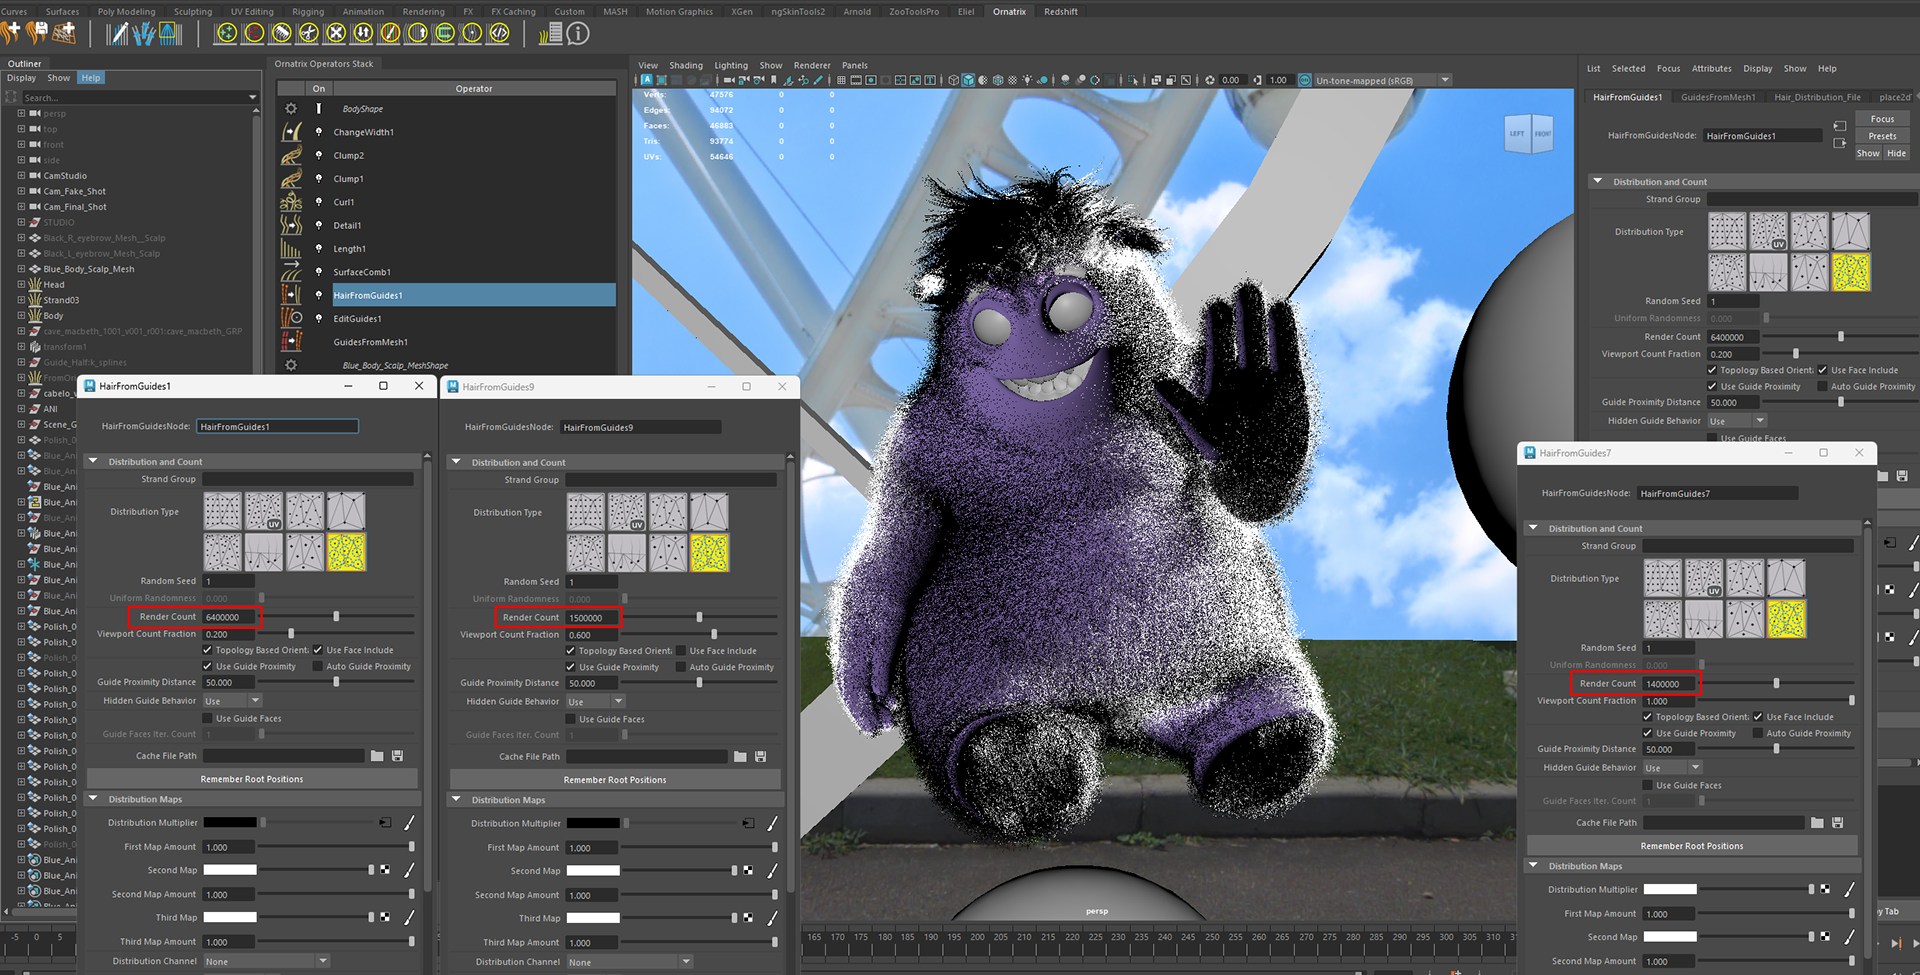Click the Add Hair shelf icon
Screen dimensions: 1920x975
pyautogui.click(x=11, y=33)
